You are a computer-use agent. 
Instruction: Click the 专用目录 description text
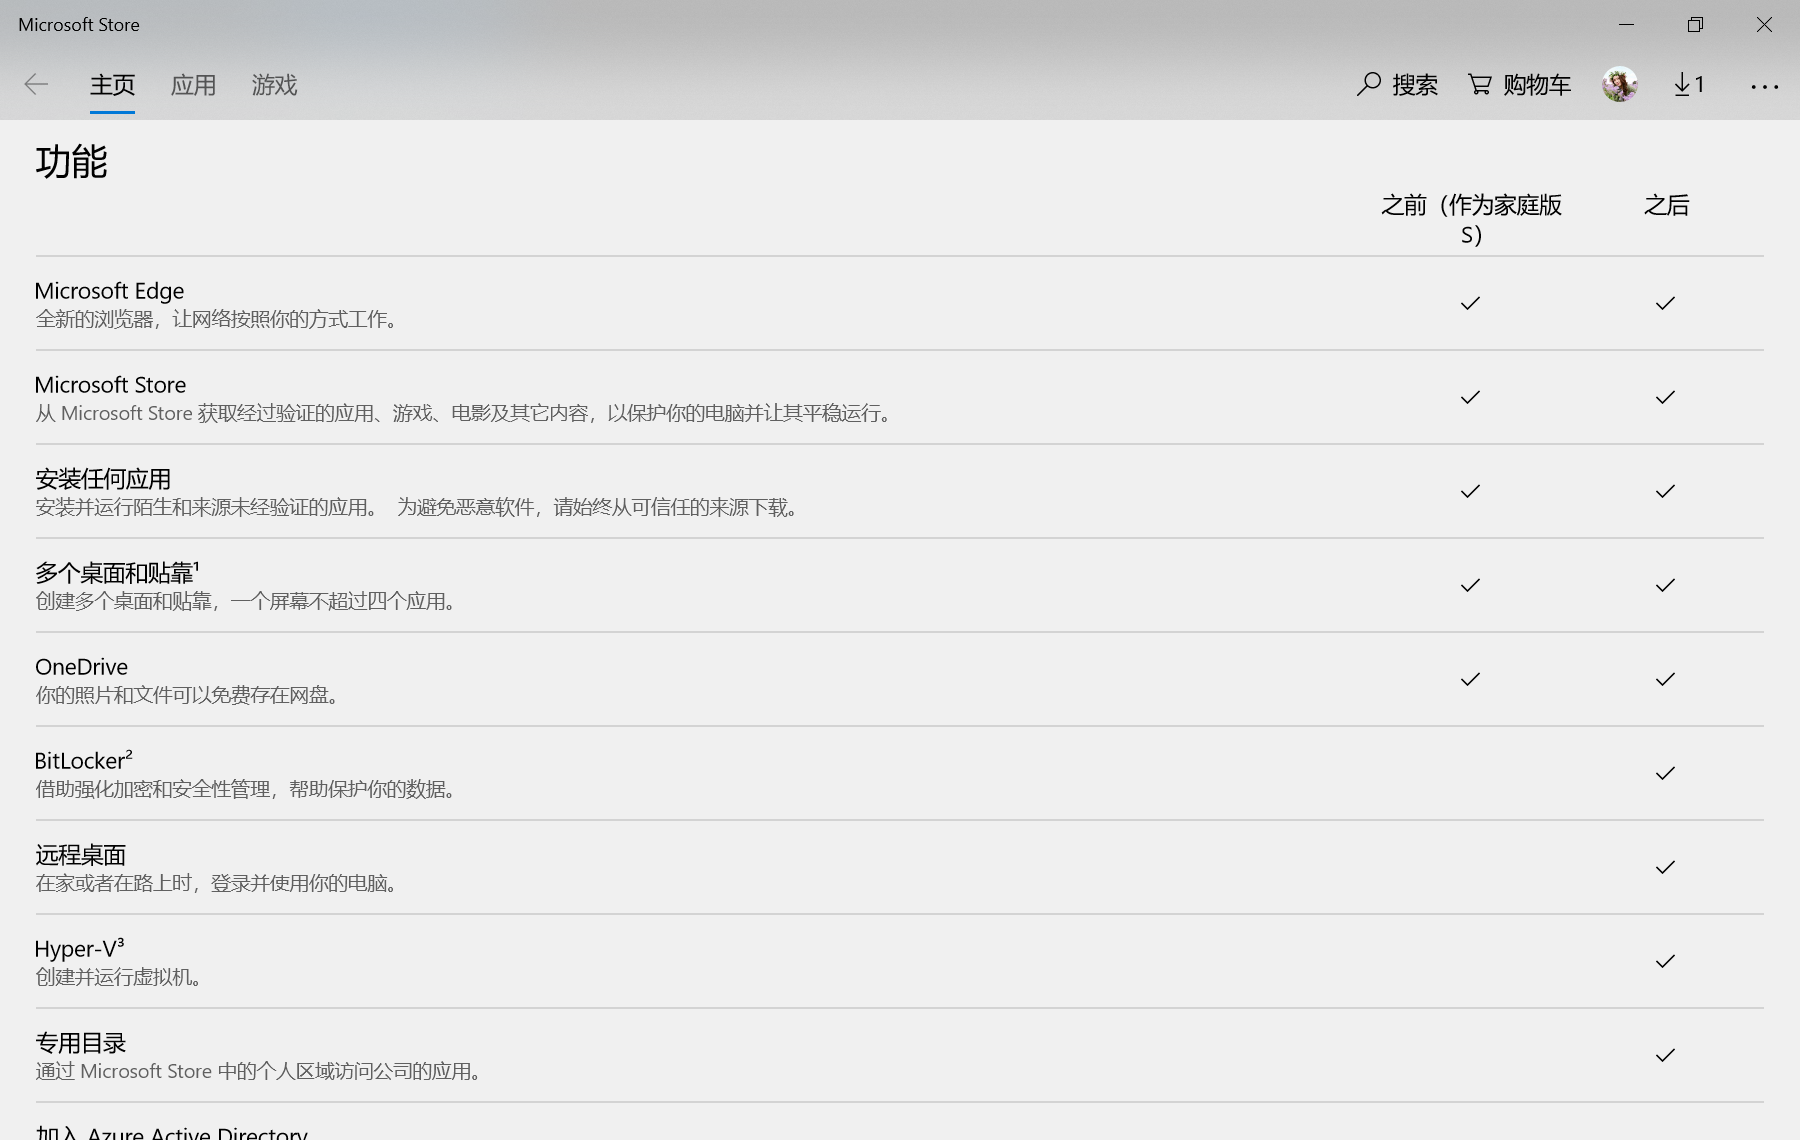(261, 1071)
